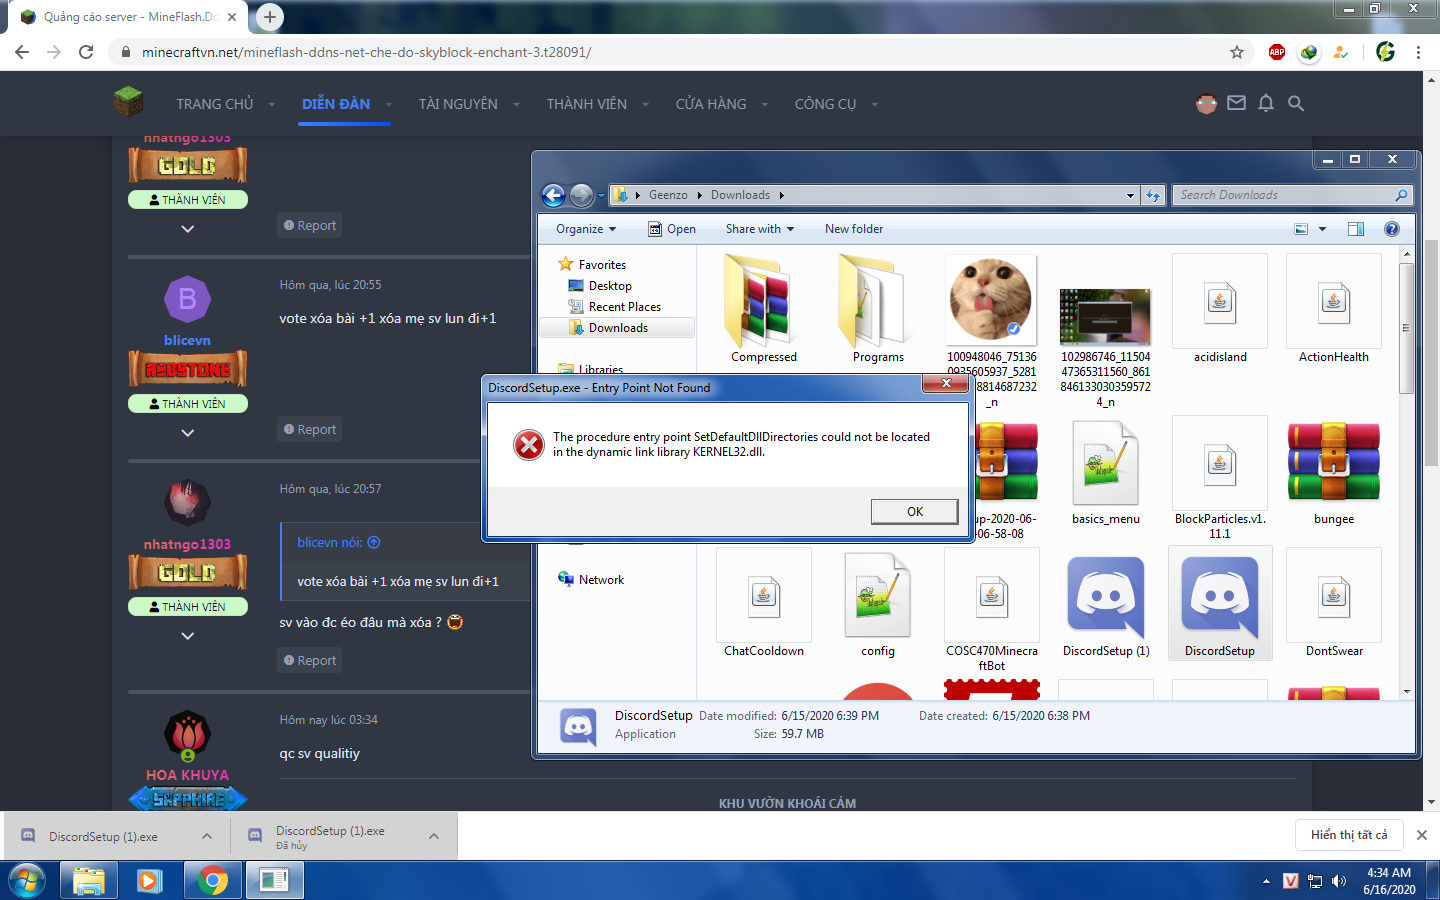Open the forum inbox mail icon
This screenshot has height=900, width=1440.
point(1237,103)
